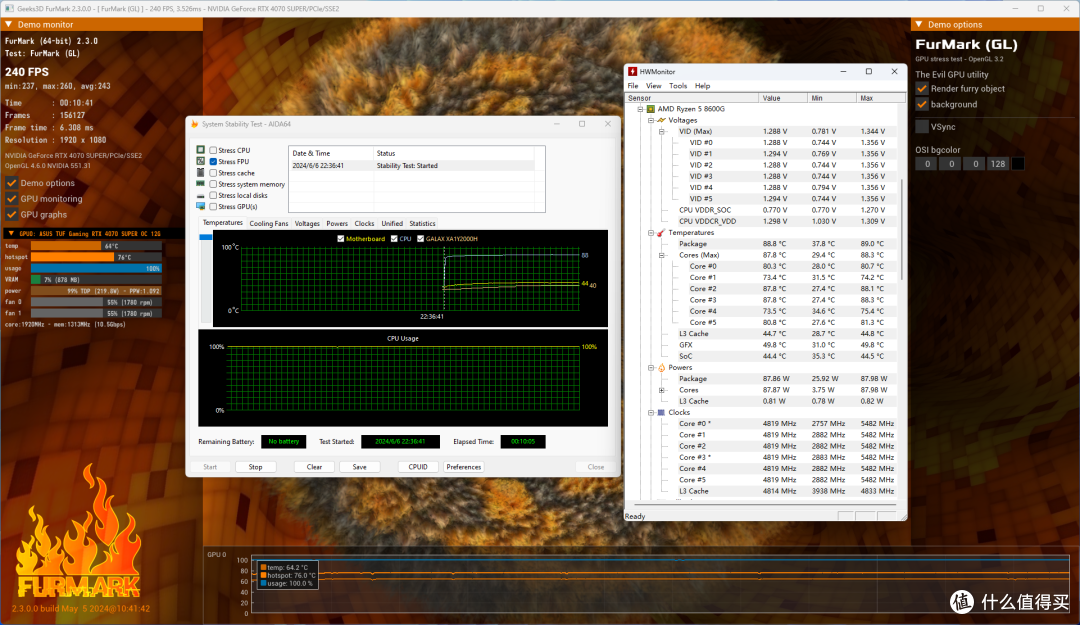Click the CPU chip icon beside Stress CPU
This screenshot has width=1080, height=625.
click(200, 150)
